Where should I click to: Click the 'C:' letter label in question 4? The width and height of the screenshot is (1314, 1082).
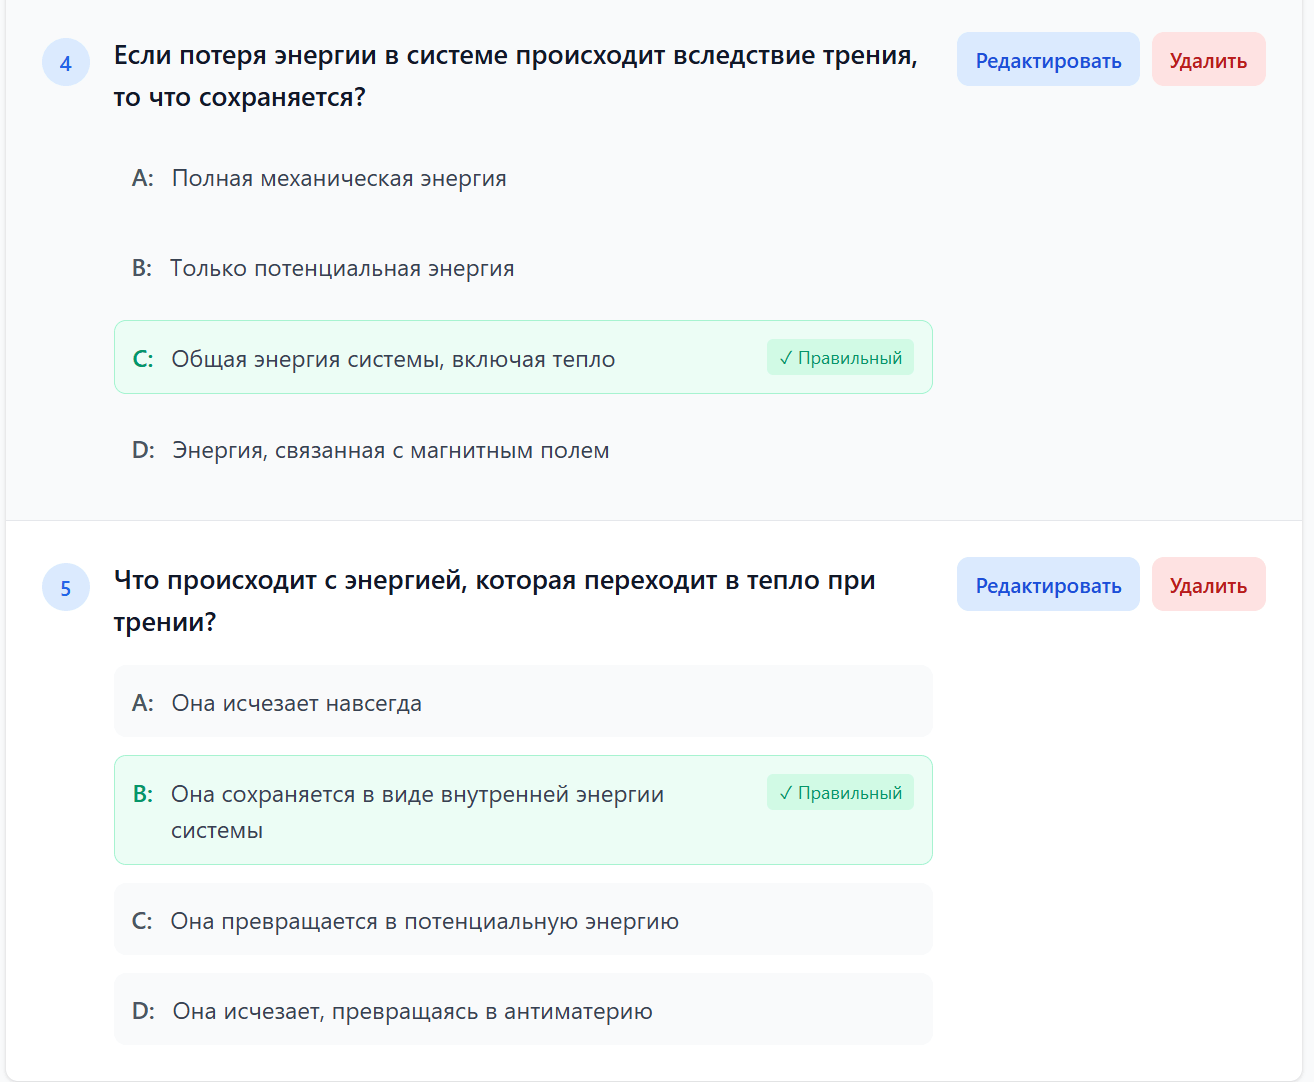pyautogui.click(x=143, y=359)
